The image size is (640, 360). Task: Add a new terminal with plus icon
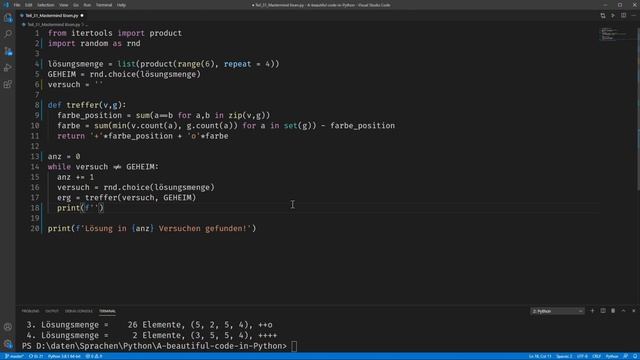593,311
